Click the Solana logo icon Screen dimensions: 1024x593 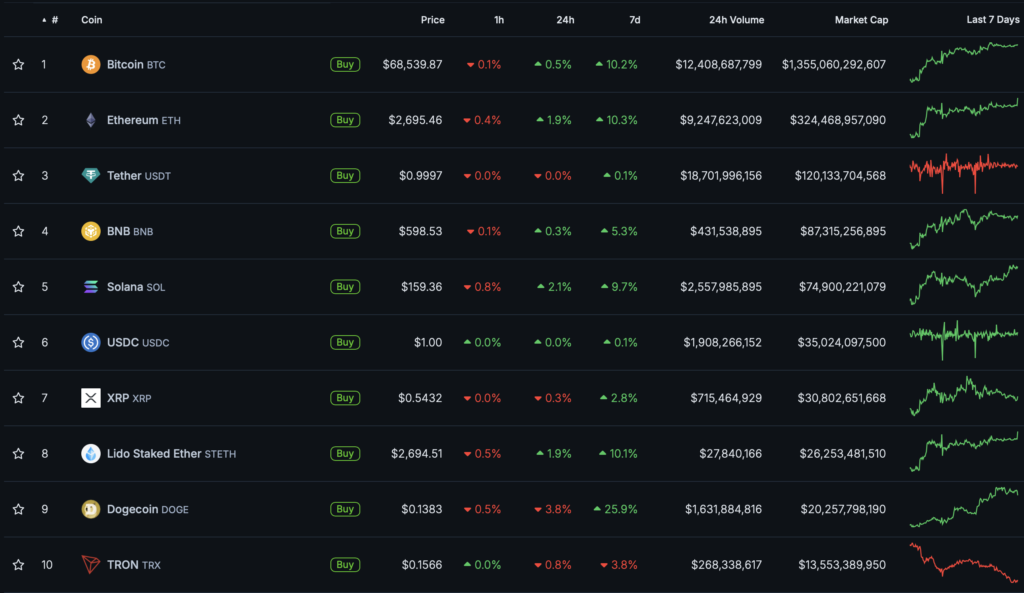tap(91, 287)
